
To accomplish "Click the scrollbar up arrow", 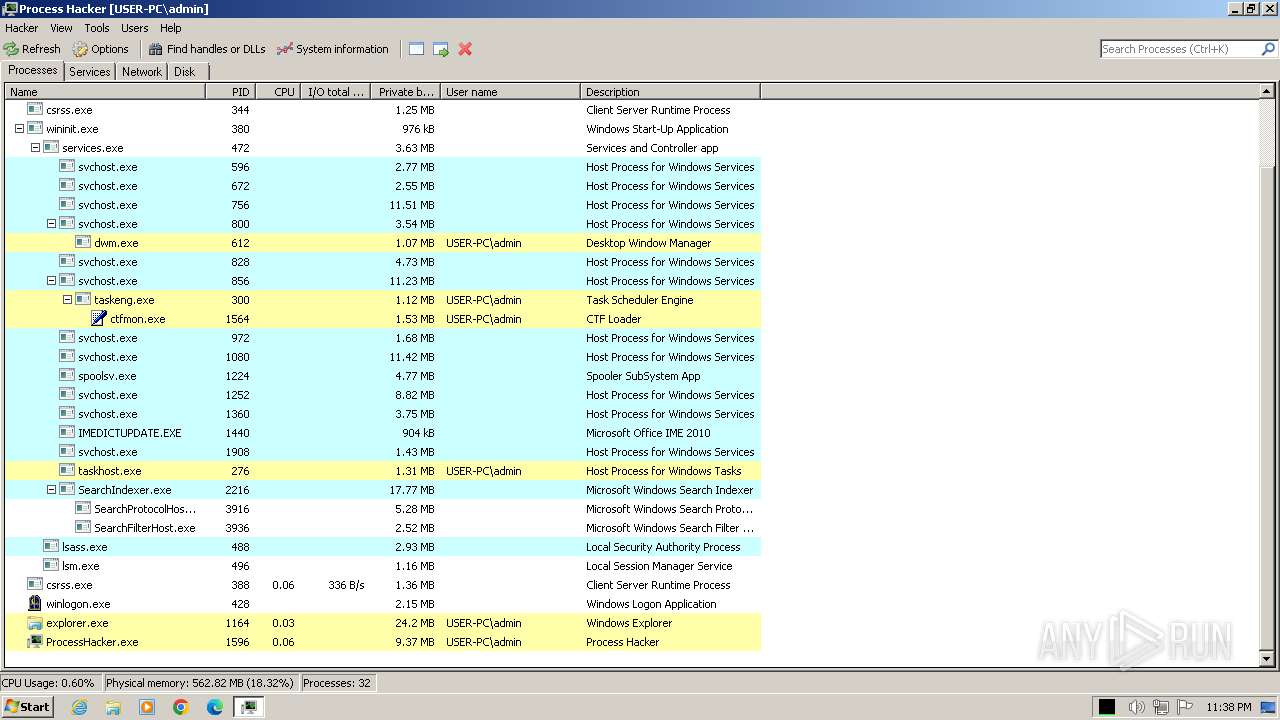I will 1267,92.
